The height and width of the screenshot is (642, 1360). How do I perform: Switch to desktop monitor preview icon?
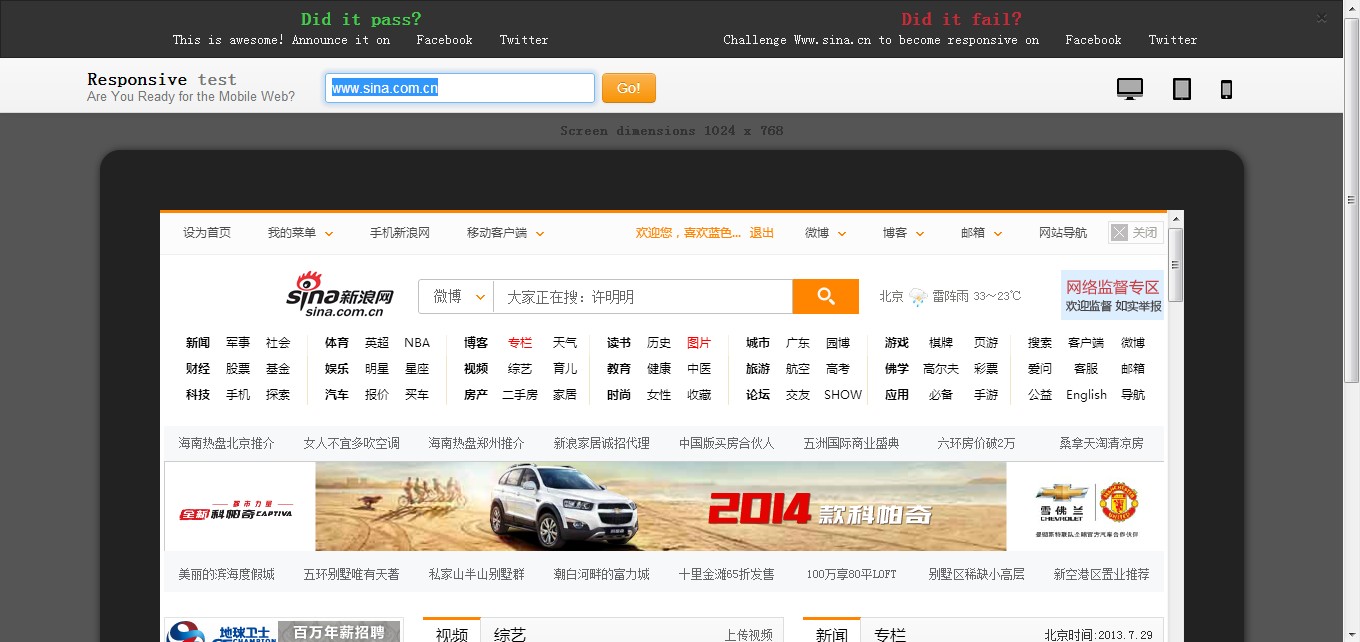(1129, 89)
